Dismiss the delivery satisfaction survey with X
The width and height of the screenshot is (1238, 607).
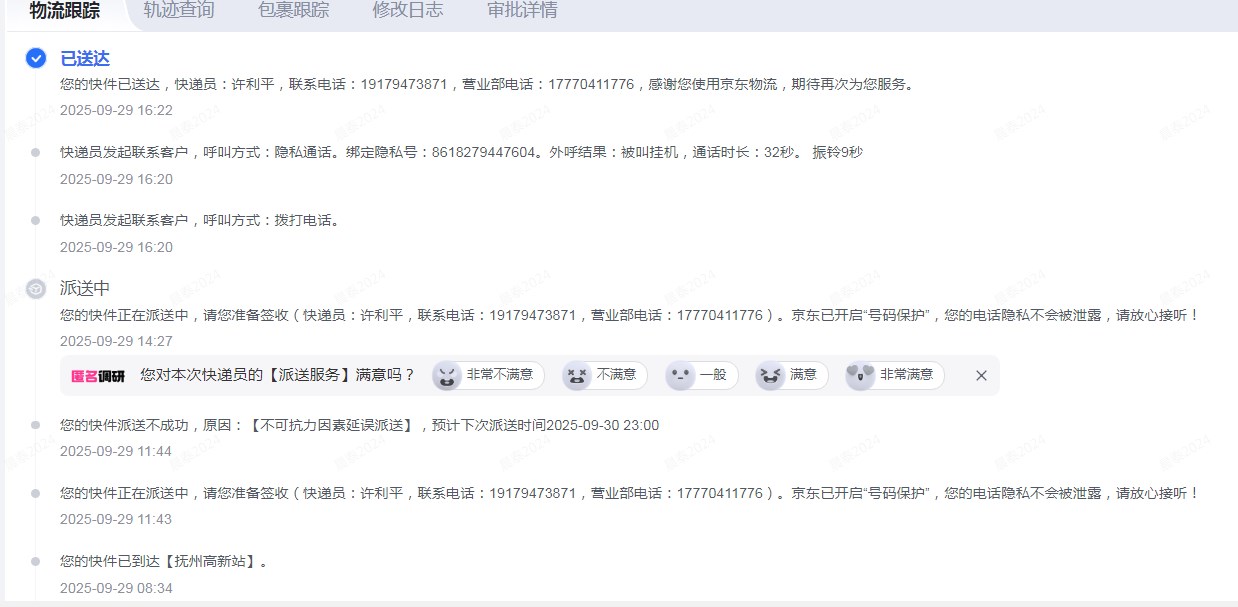pos(981,375)
